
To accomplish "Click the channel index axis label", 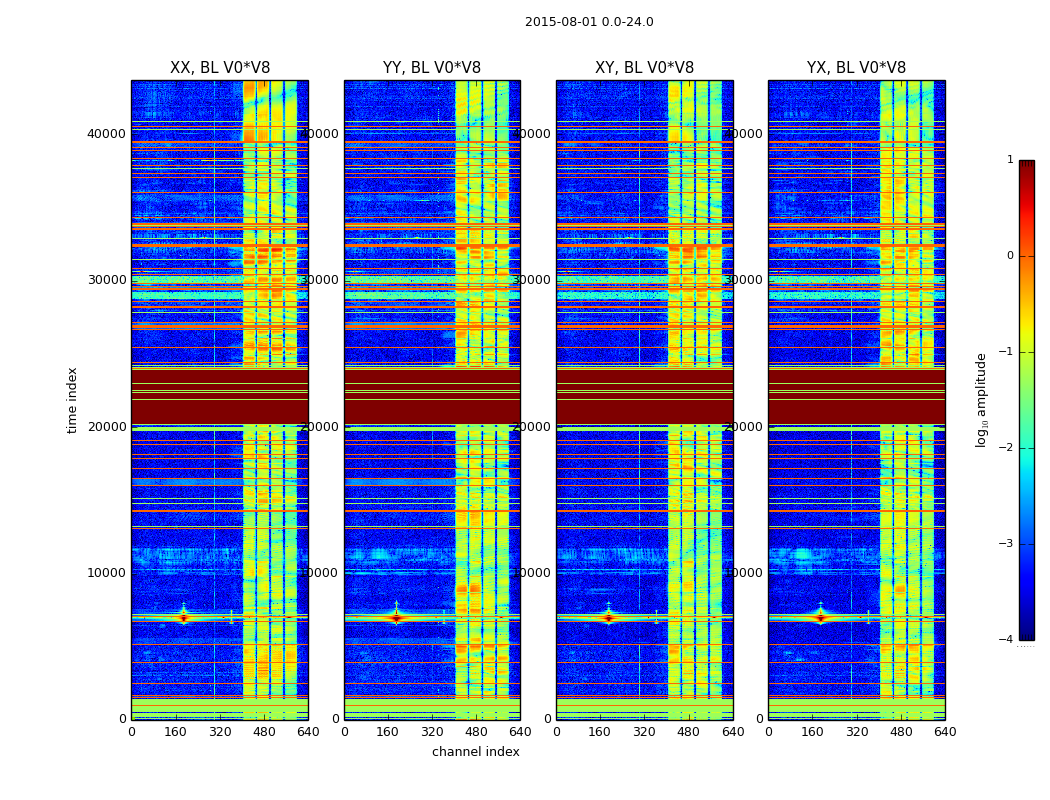I will coord(475,752).
